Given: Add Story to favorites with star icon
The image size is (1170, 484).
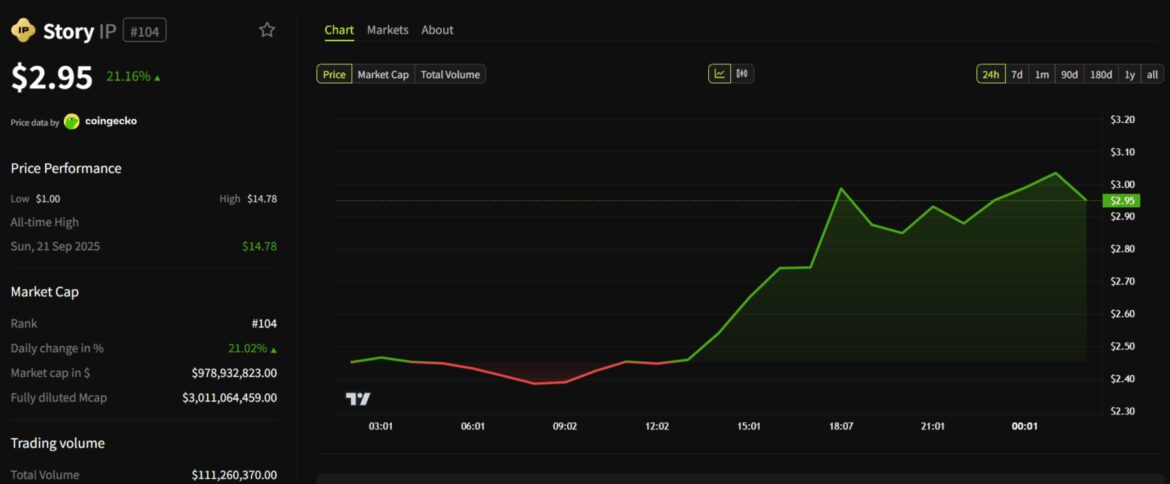Looking at the screenshot, I should click(x=267, y=30).
